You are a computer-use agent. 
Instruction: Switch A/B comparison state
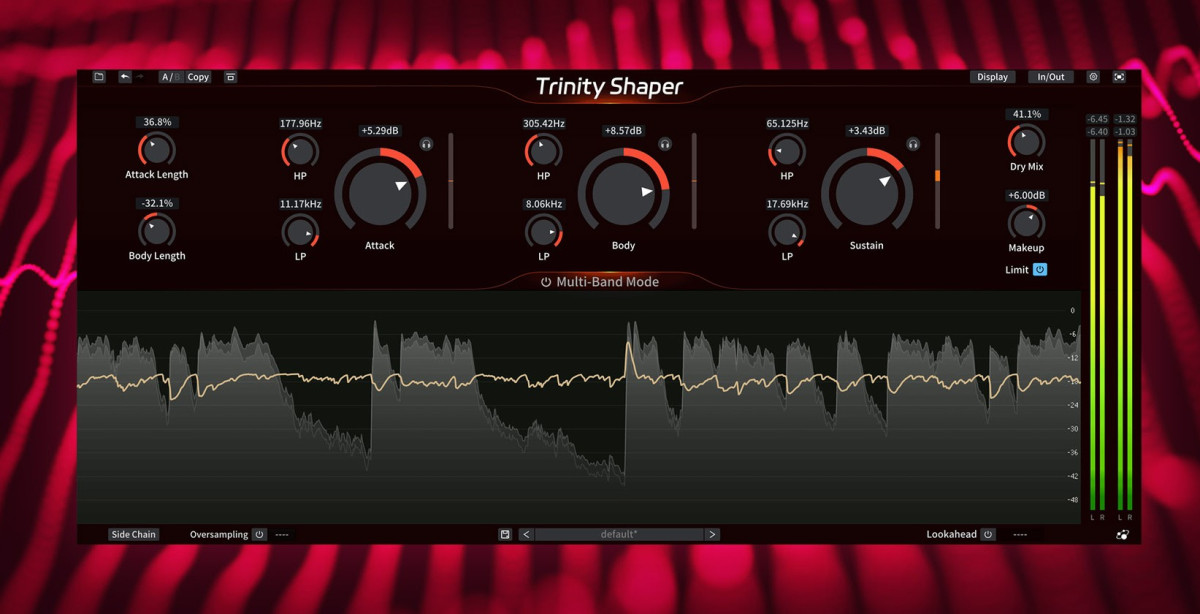click(170, 77)
